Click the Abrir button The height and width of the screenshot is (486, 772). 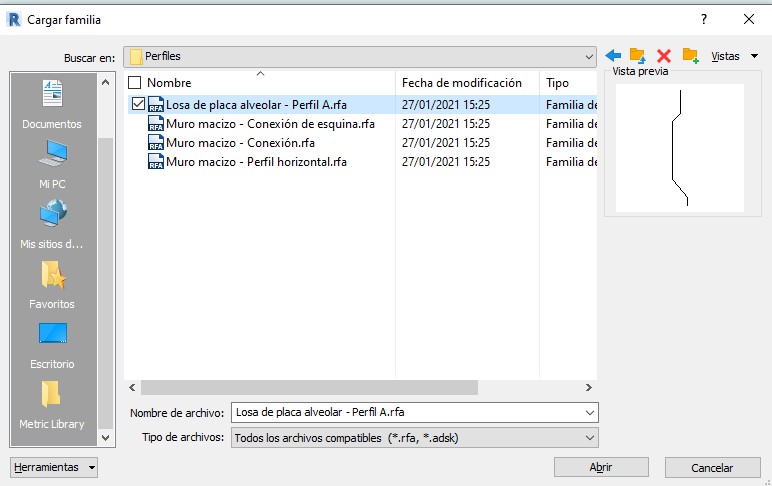601,467
